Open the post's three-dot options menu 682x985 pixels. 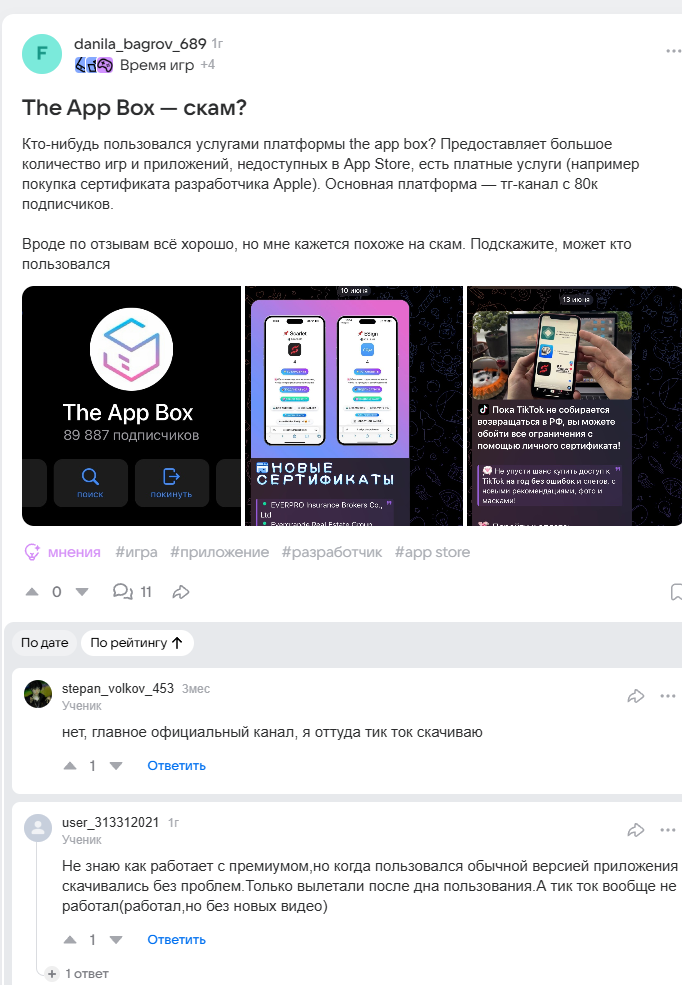(x=673, y=51)
